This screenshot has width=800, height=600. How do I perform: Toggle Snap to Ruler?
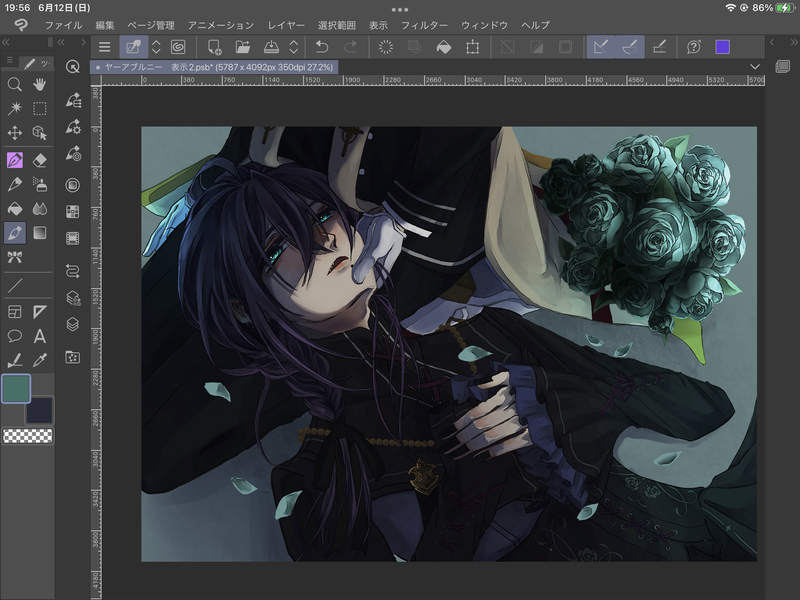coord(601,47)
